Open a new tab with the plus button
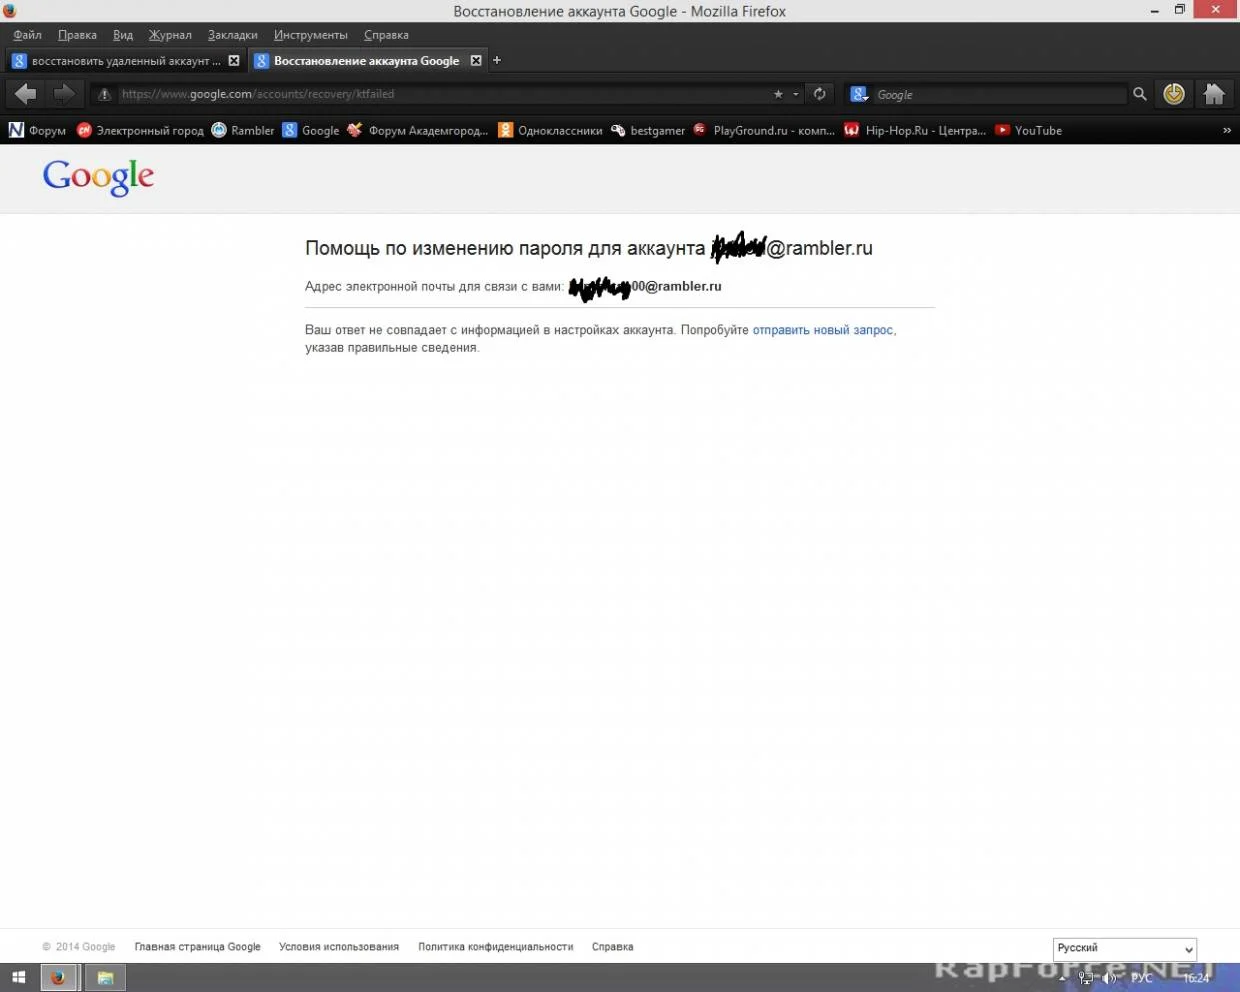 497,61
